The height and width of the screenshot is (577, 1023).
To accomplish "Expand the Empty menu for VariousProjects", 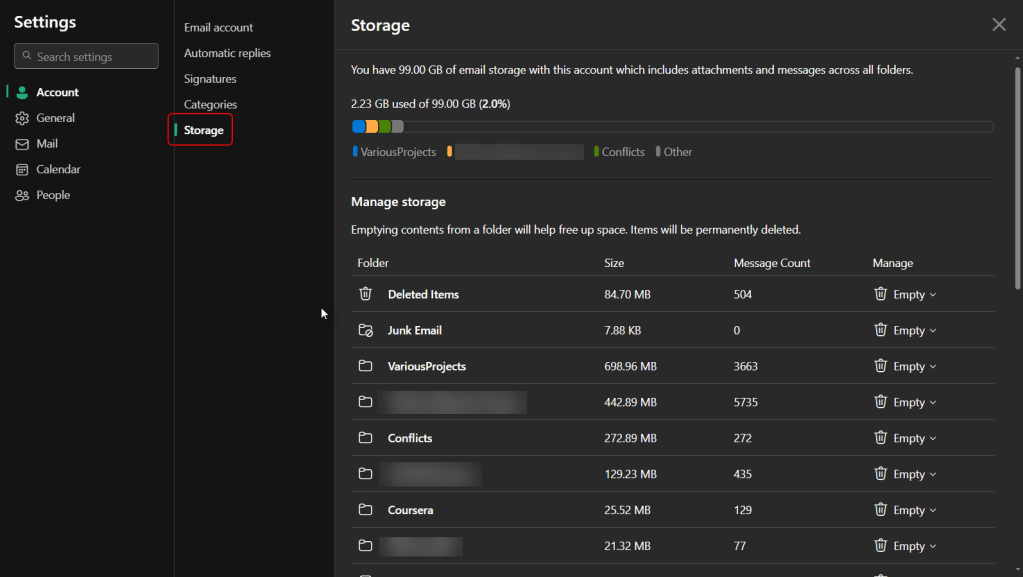I will pyautogui.click(x=906, y=367).
